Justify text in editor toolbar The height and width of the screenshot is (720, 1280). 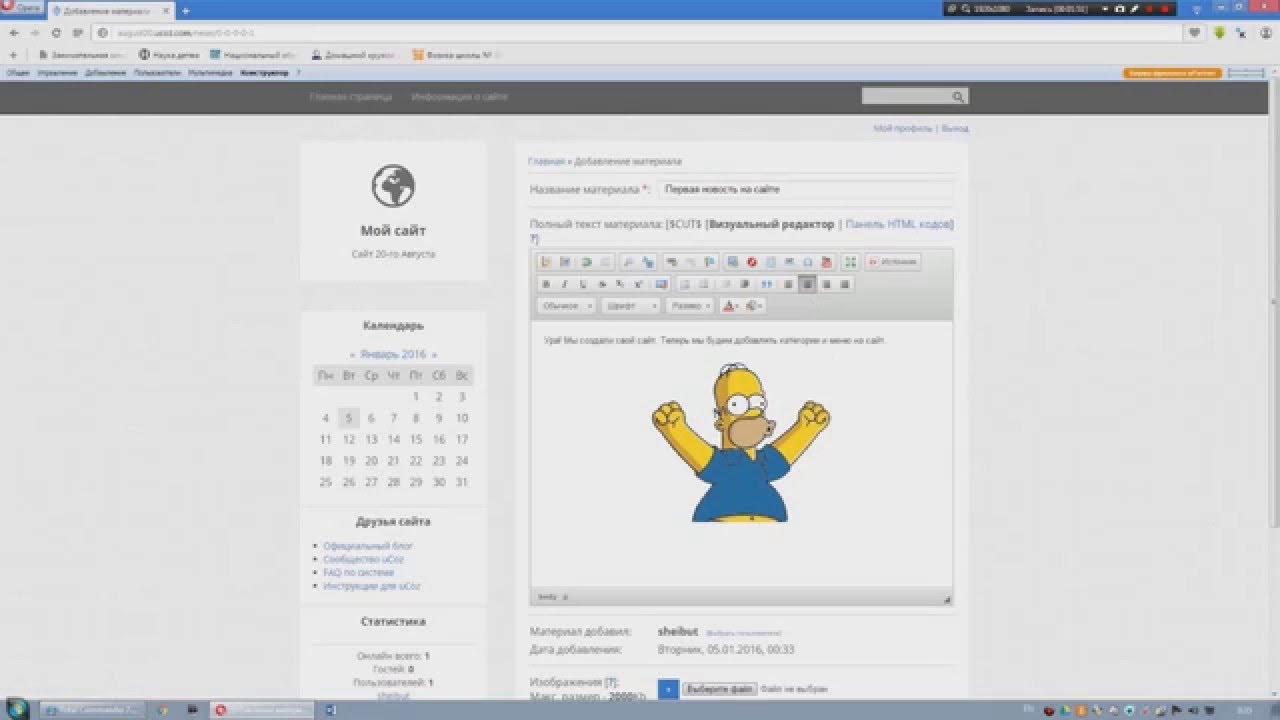pyautogui.click(x=845, y=284)
